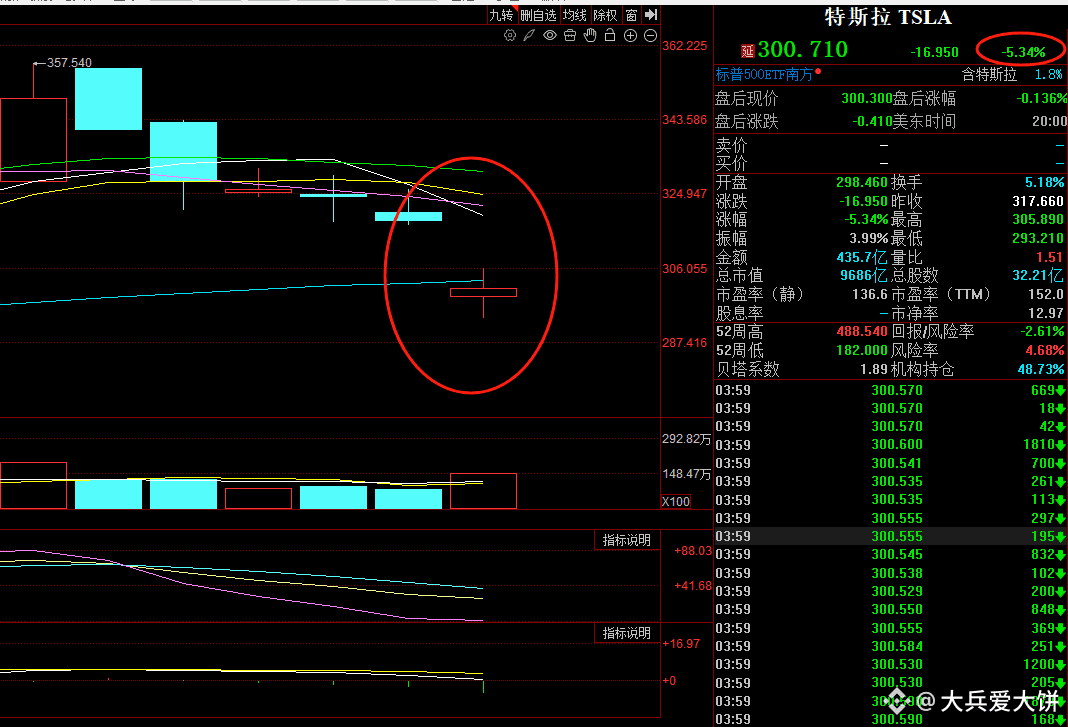The height and width of the screenshot is (727, 1068).
Task: Click 市盈率(TTM) value 152.0
Action: [1046, 294]
